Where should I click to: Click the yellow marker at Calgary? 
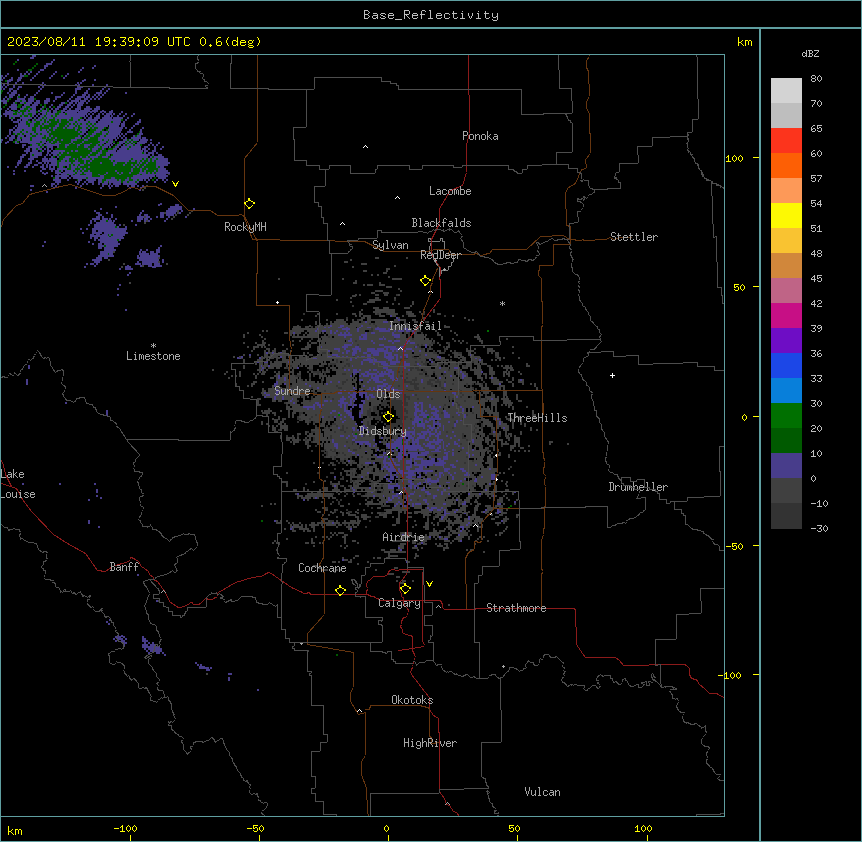click(x=405, y=589)
